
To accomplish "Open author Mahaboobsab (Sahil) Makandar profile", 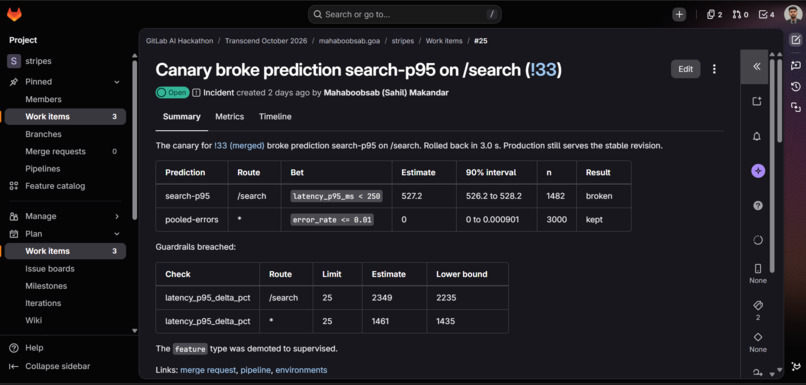I will (x=387, y=93).
